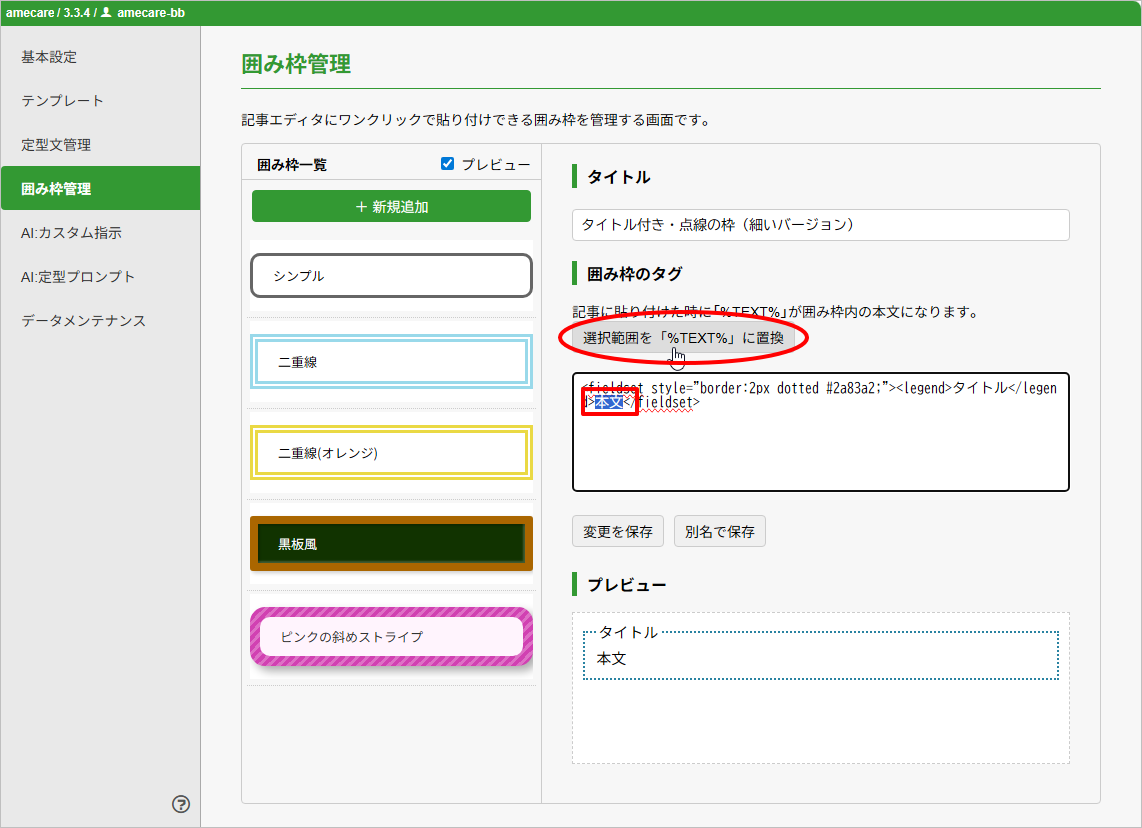The height and width of the screenshot is (828, 1142).
Task: Navigate to AI:定型プロンプト
Action: click(78, 277)
